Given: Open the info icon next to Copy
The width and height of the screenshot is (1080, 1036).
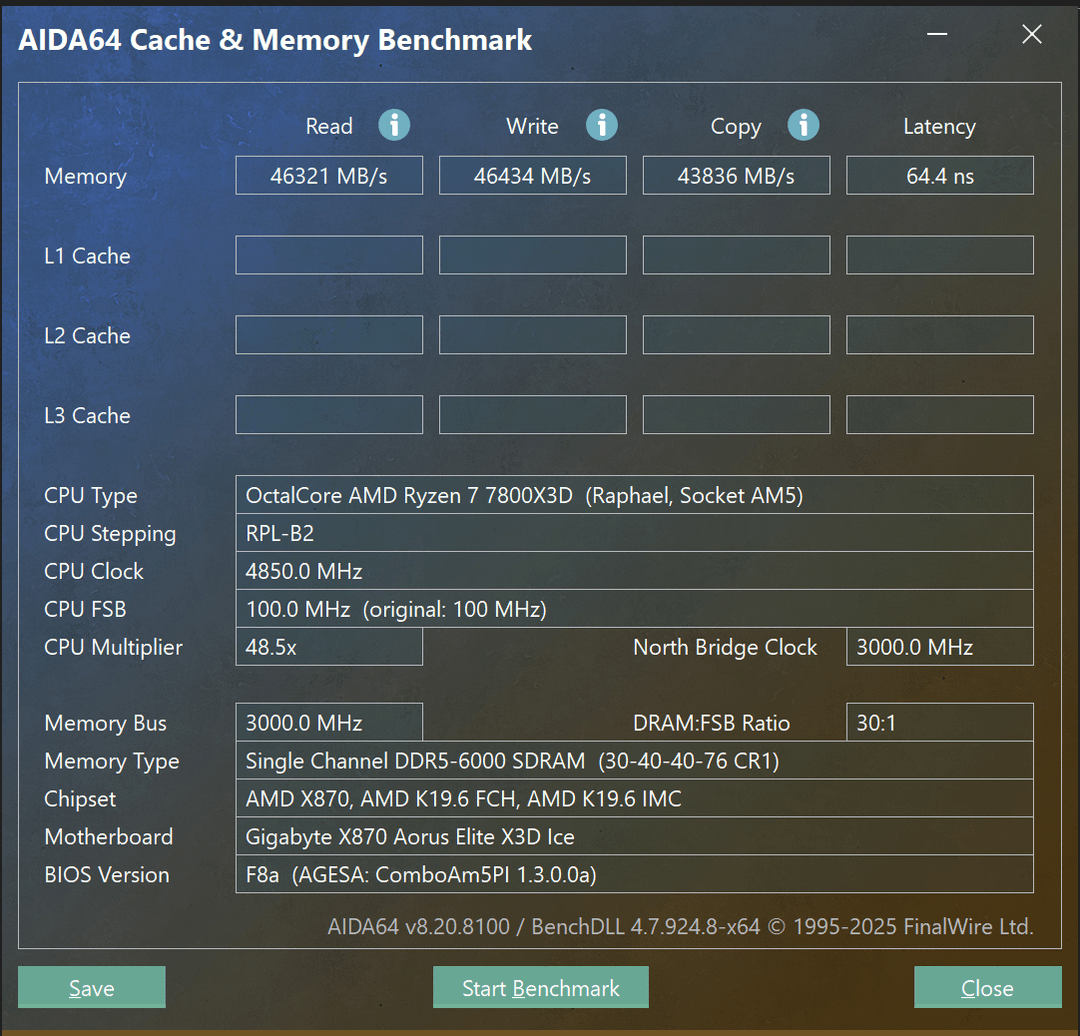Looking at the screenshot, I should click(x=803, y=125).
